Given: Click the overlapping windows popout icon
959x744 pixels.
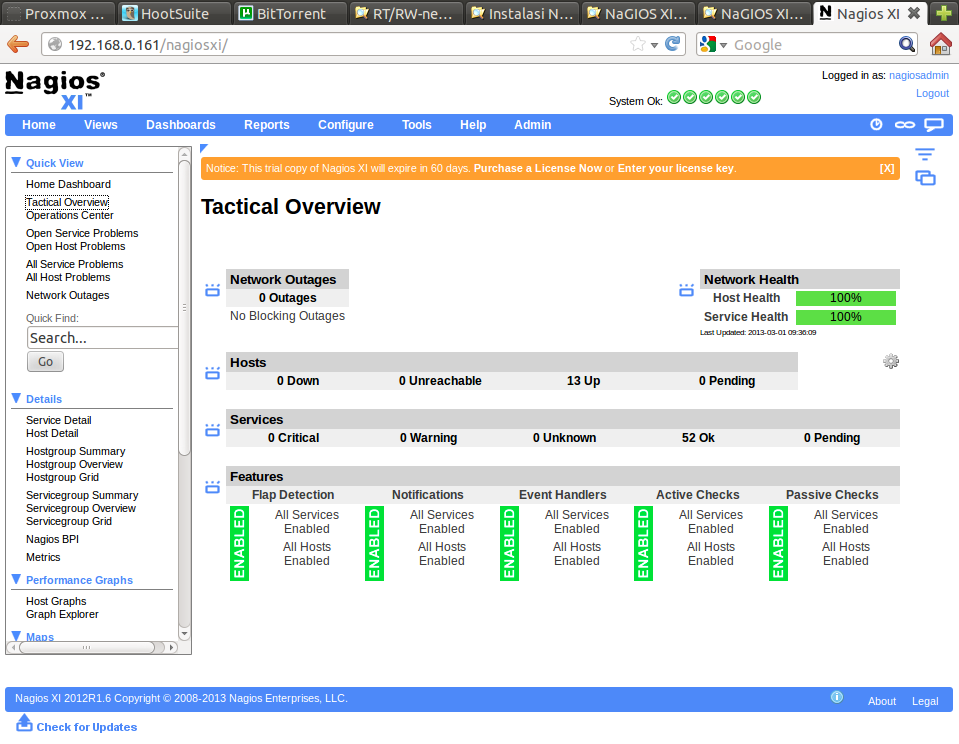Looking at the screenshot, I should [925, 178].
